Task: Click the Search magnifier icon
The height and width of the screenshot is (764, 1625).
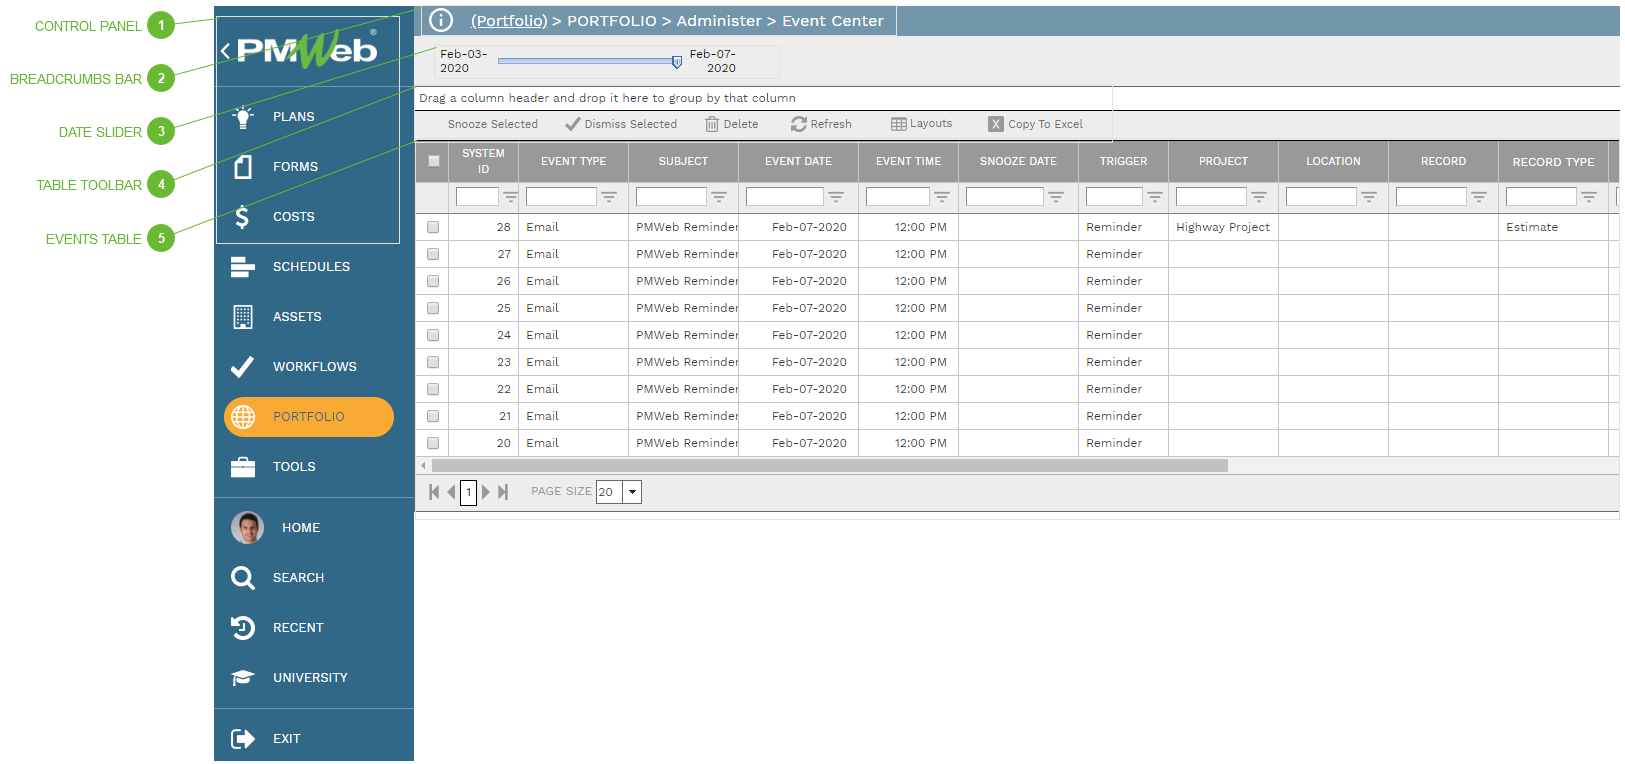Action: pyautogui.click(x=242, y=578)
